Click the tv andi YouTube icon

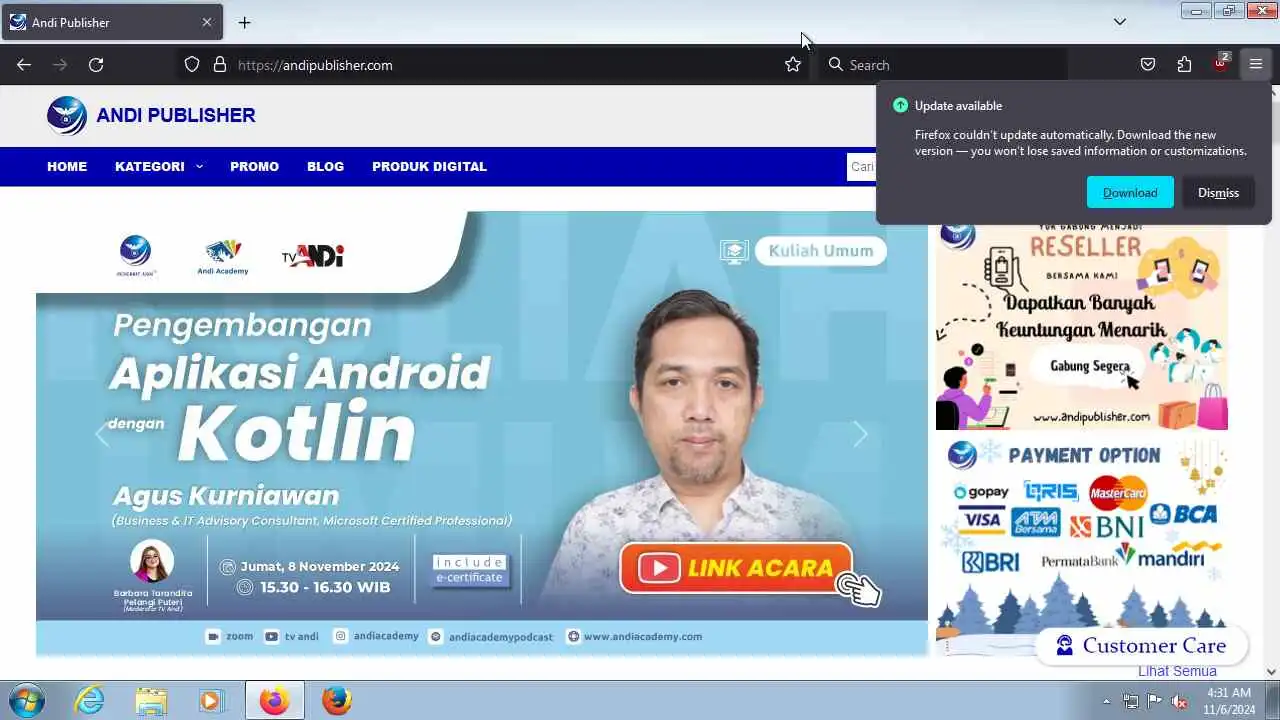point(272,636)
